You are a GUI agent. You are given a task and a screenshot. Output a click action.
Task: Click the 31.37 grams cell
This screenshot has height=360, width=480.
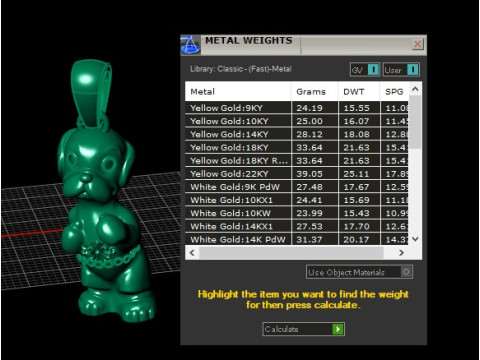coord(314,239)
